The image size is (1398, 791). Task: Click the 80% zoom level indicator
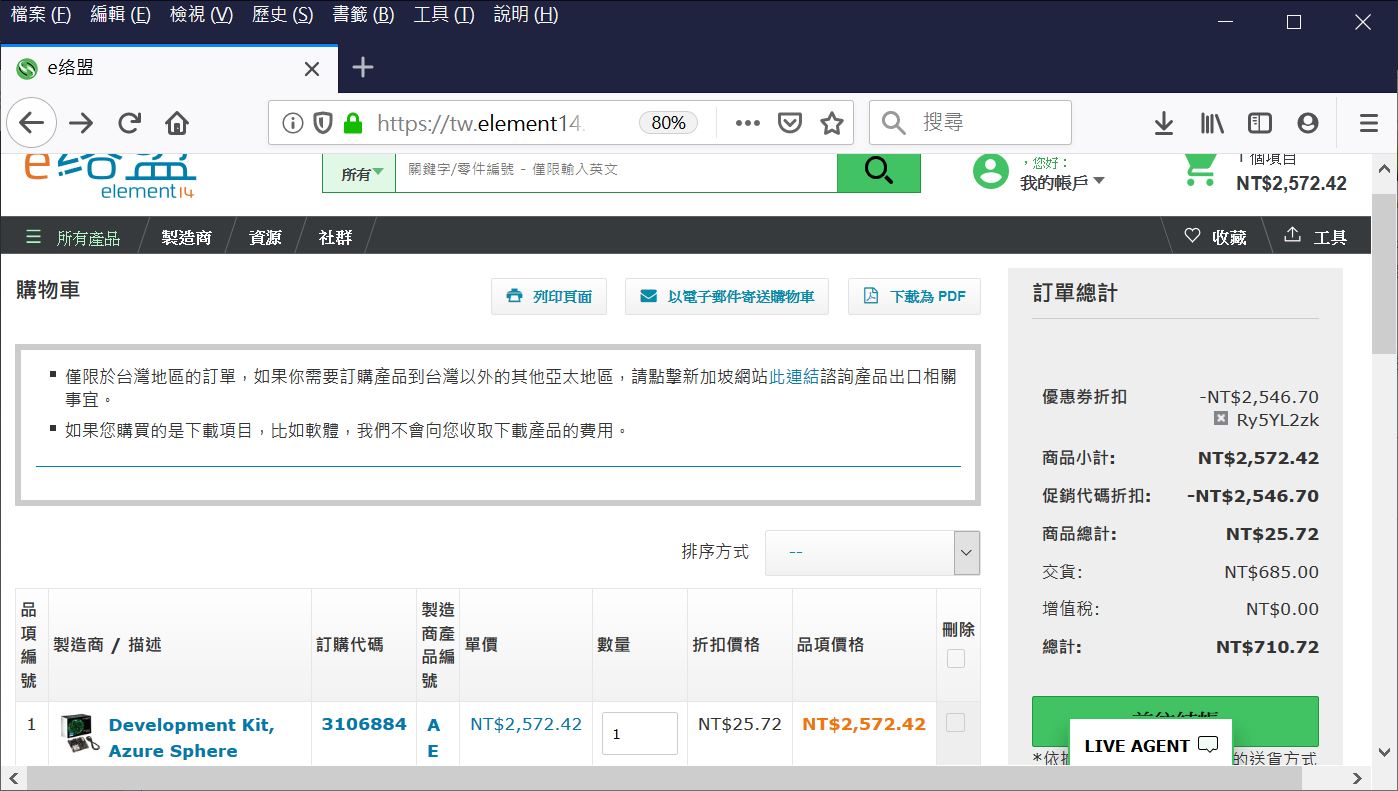point(668,123)
